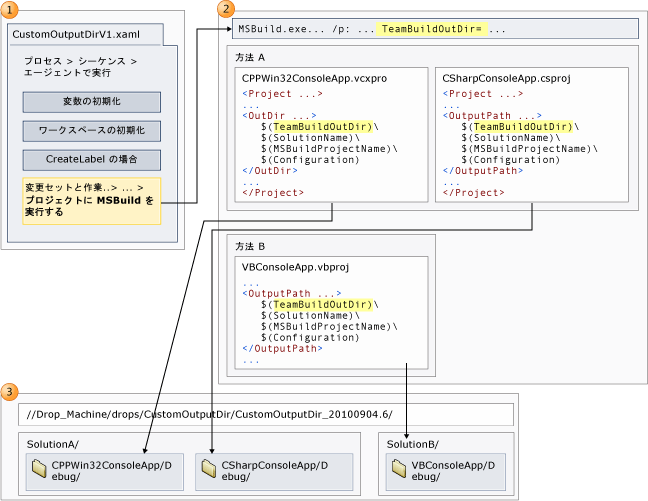Click the ワークスペースの初期化 activity box
This screenshot has height=501, width=648.
coord(92,131)
